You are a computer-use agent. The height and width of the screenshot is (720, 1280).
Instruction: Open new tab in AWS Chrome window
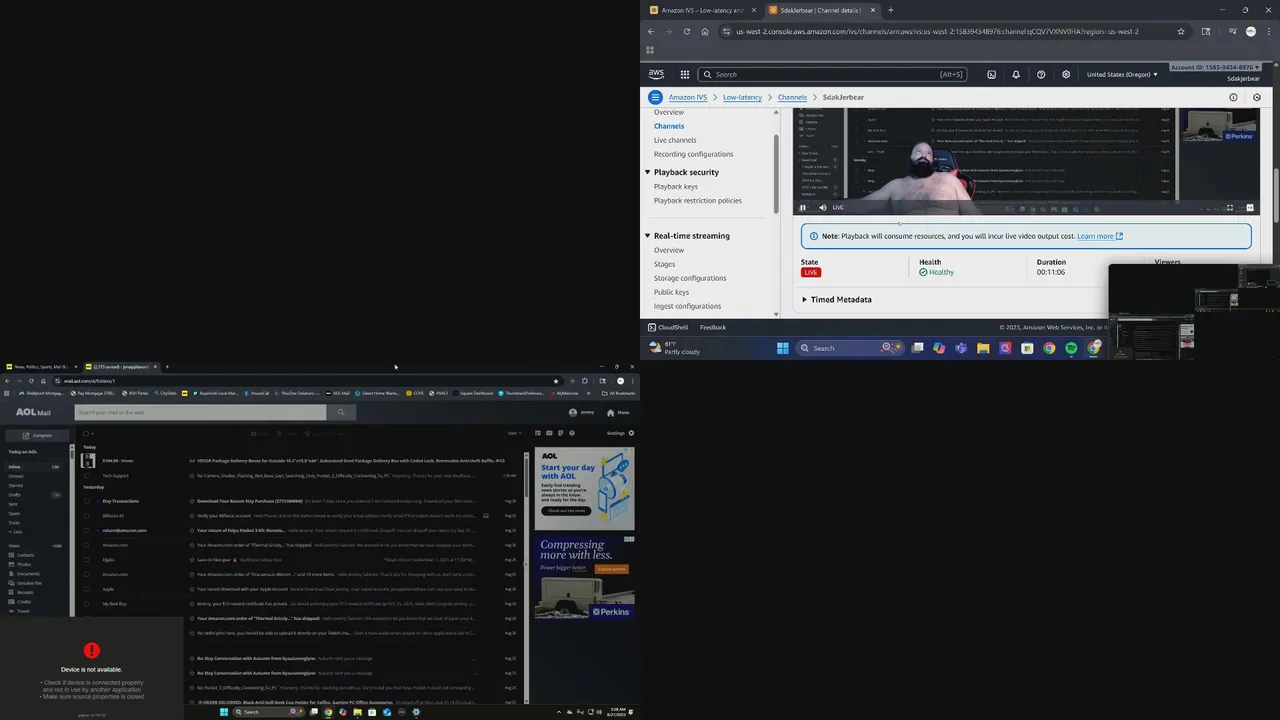point(891,10)
